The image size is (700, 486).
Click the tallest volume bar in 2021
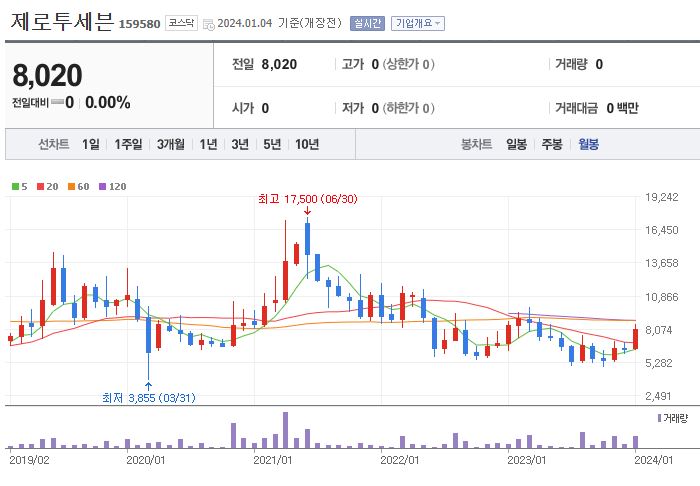[x=286, y=430]
